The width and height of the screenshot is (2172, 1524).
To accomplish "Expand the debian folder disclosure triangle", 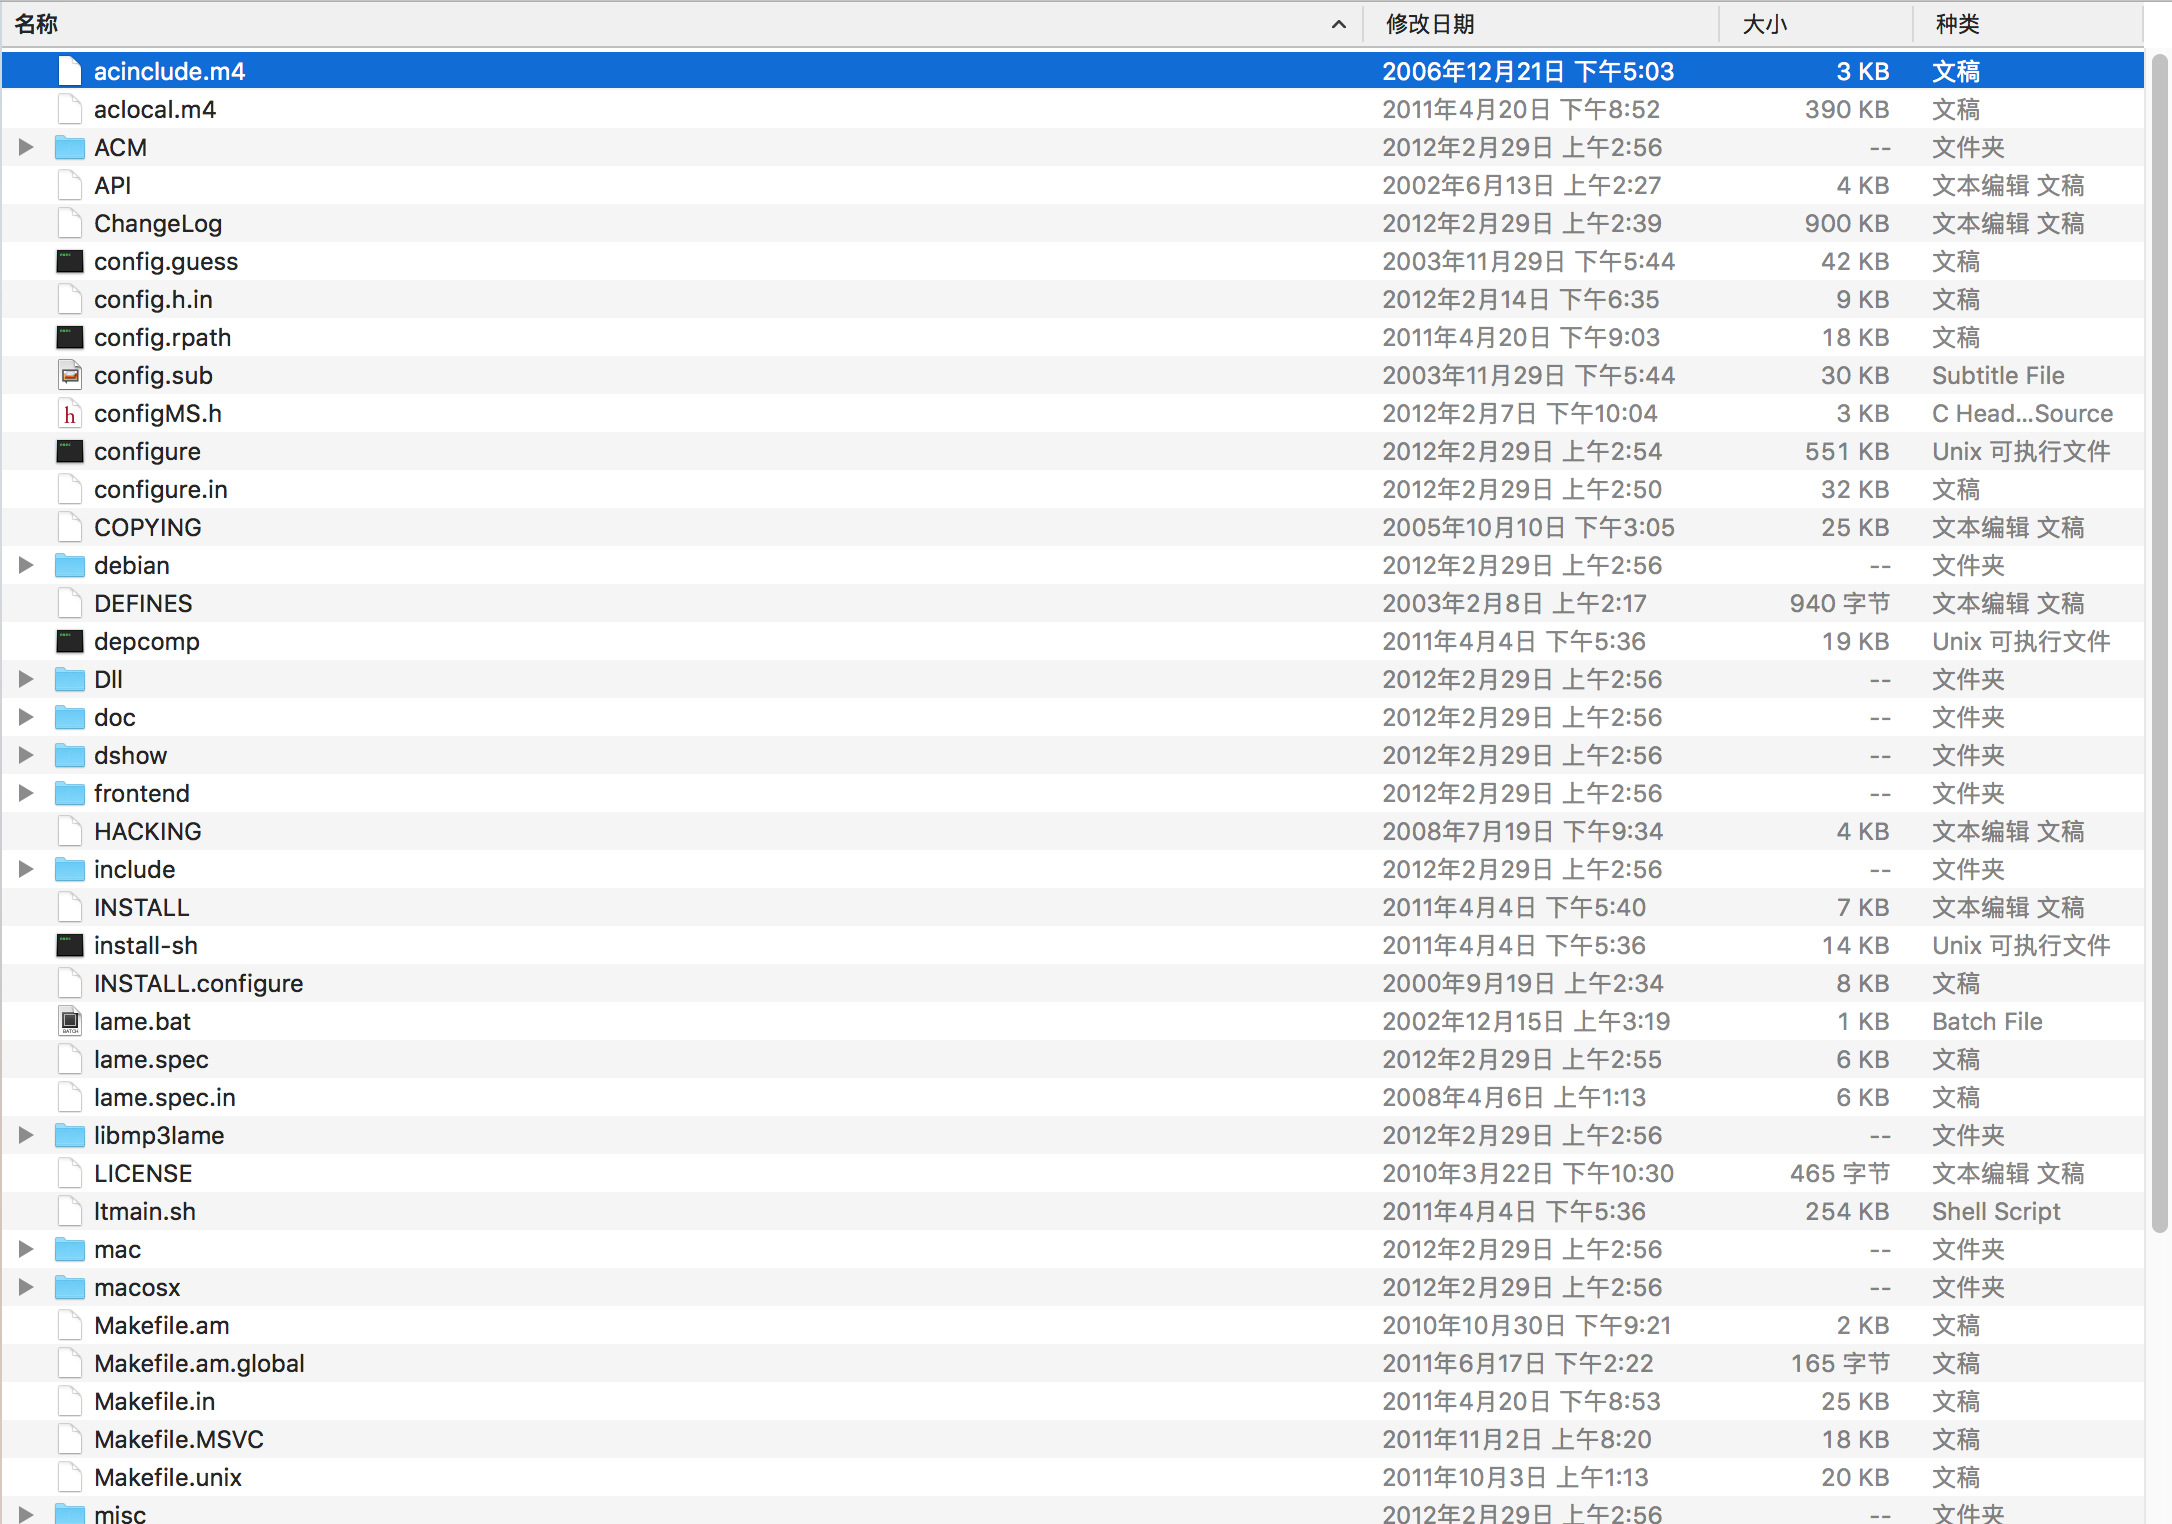I will (x=26, y=565).
